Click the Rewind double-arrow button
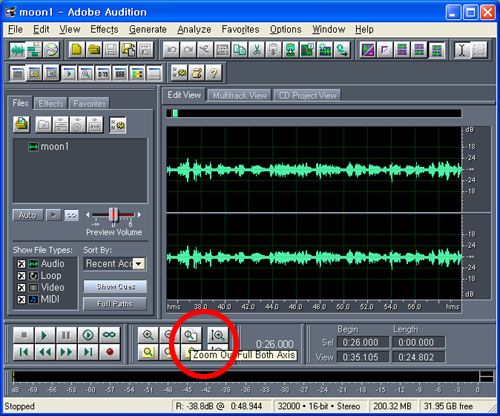 click(x=44, y=352)
